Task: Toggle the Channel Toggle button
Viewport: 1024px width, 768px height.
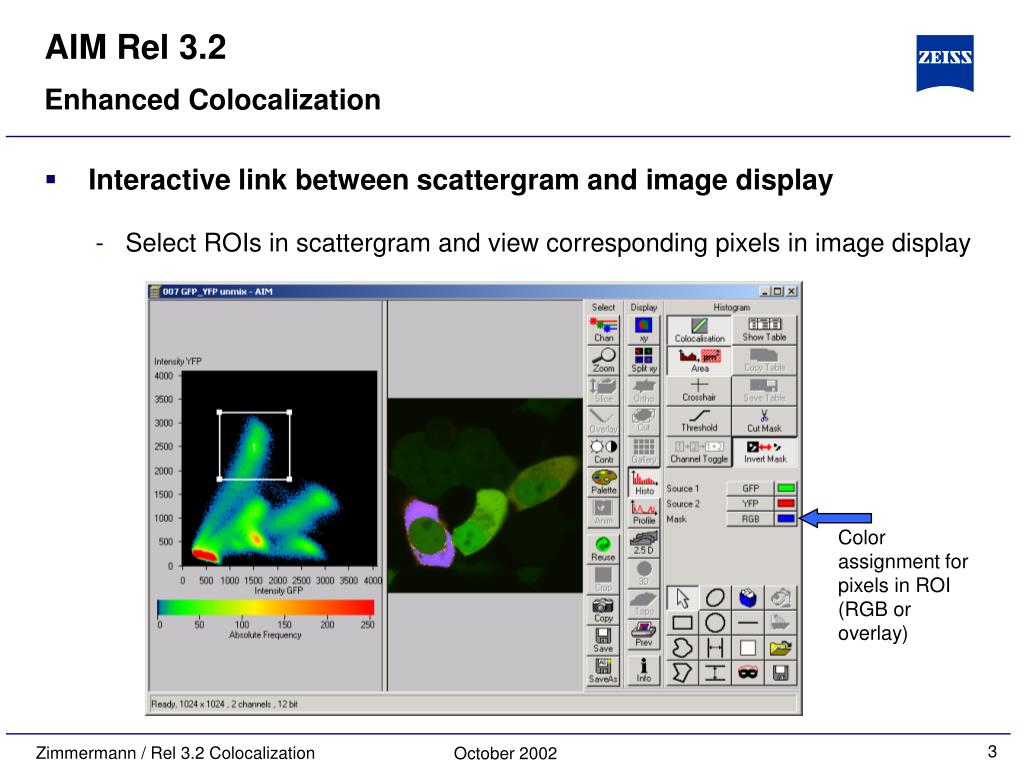Action: (699, 451)
